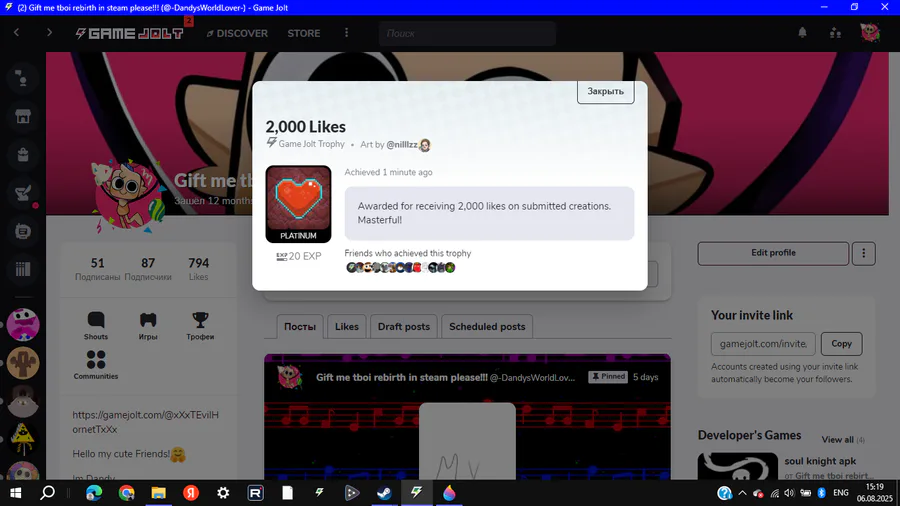Open the Windows Start menu

[x=15, y=493]
